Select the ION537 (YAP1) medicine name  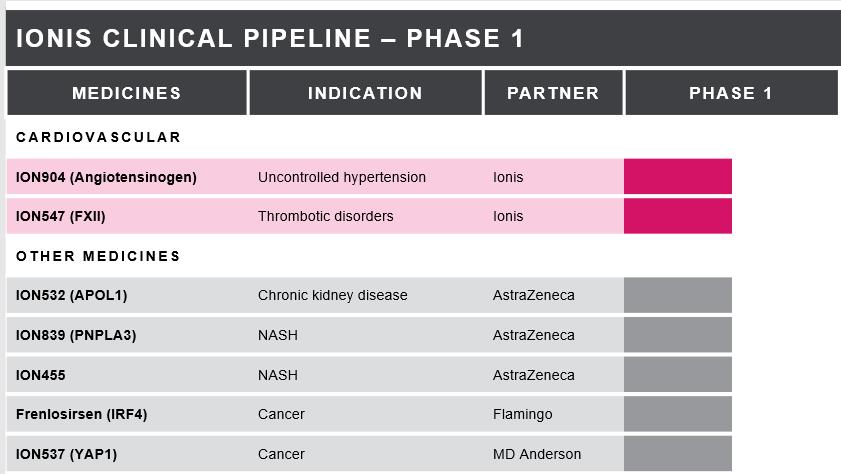[x=67, y=454]
